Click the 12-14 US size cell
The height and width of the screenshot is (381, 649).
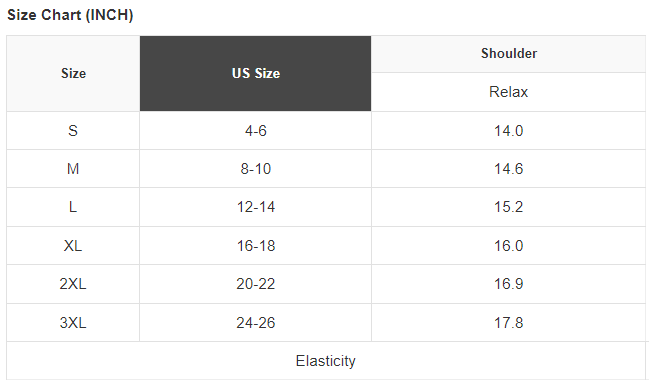pos(255,207)
